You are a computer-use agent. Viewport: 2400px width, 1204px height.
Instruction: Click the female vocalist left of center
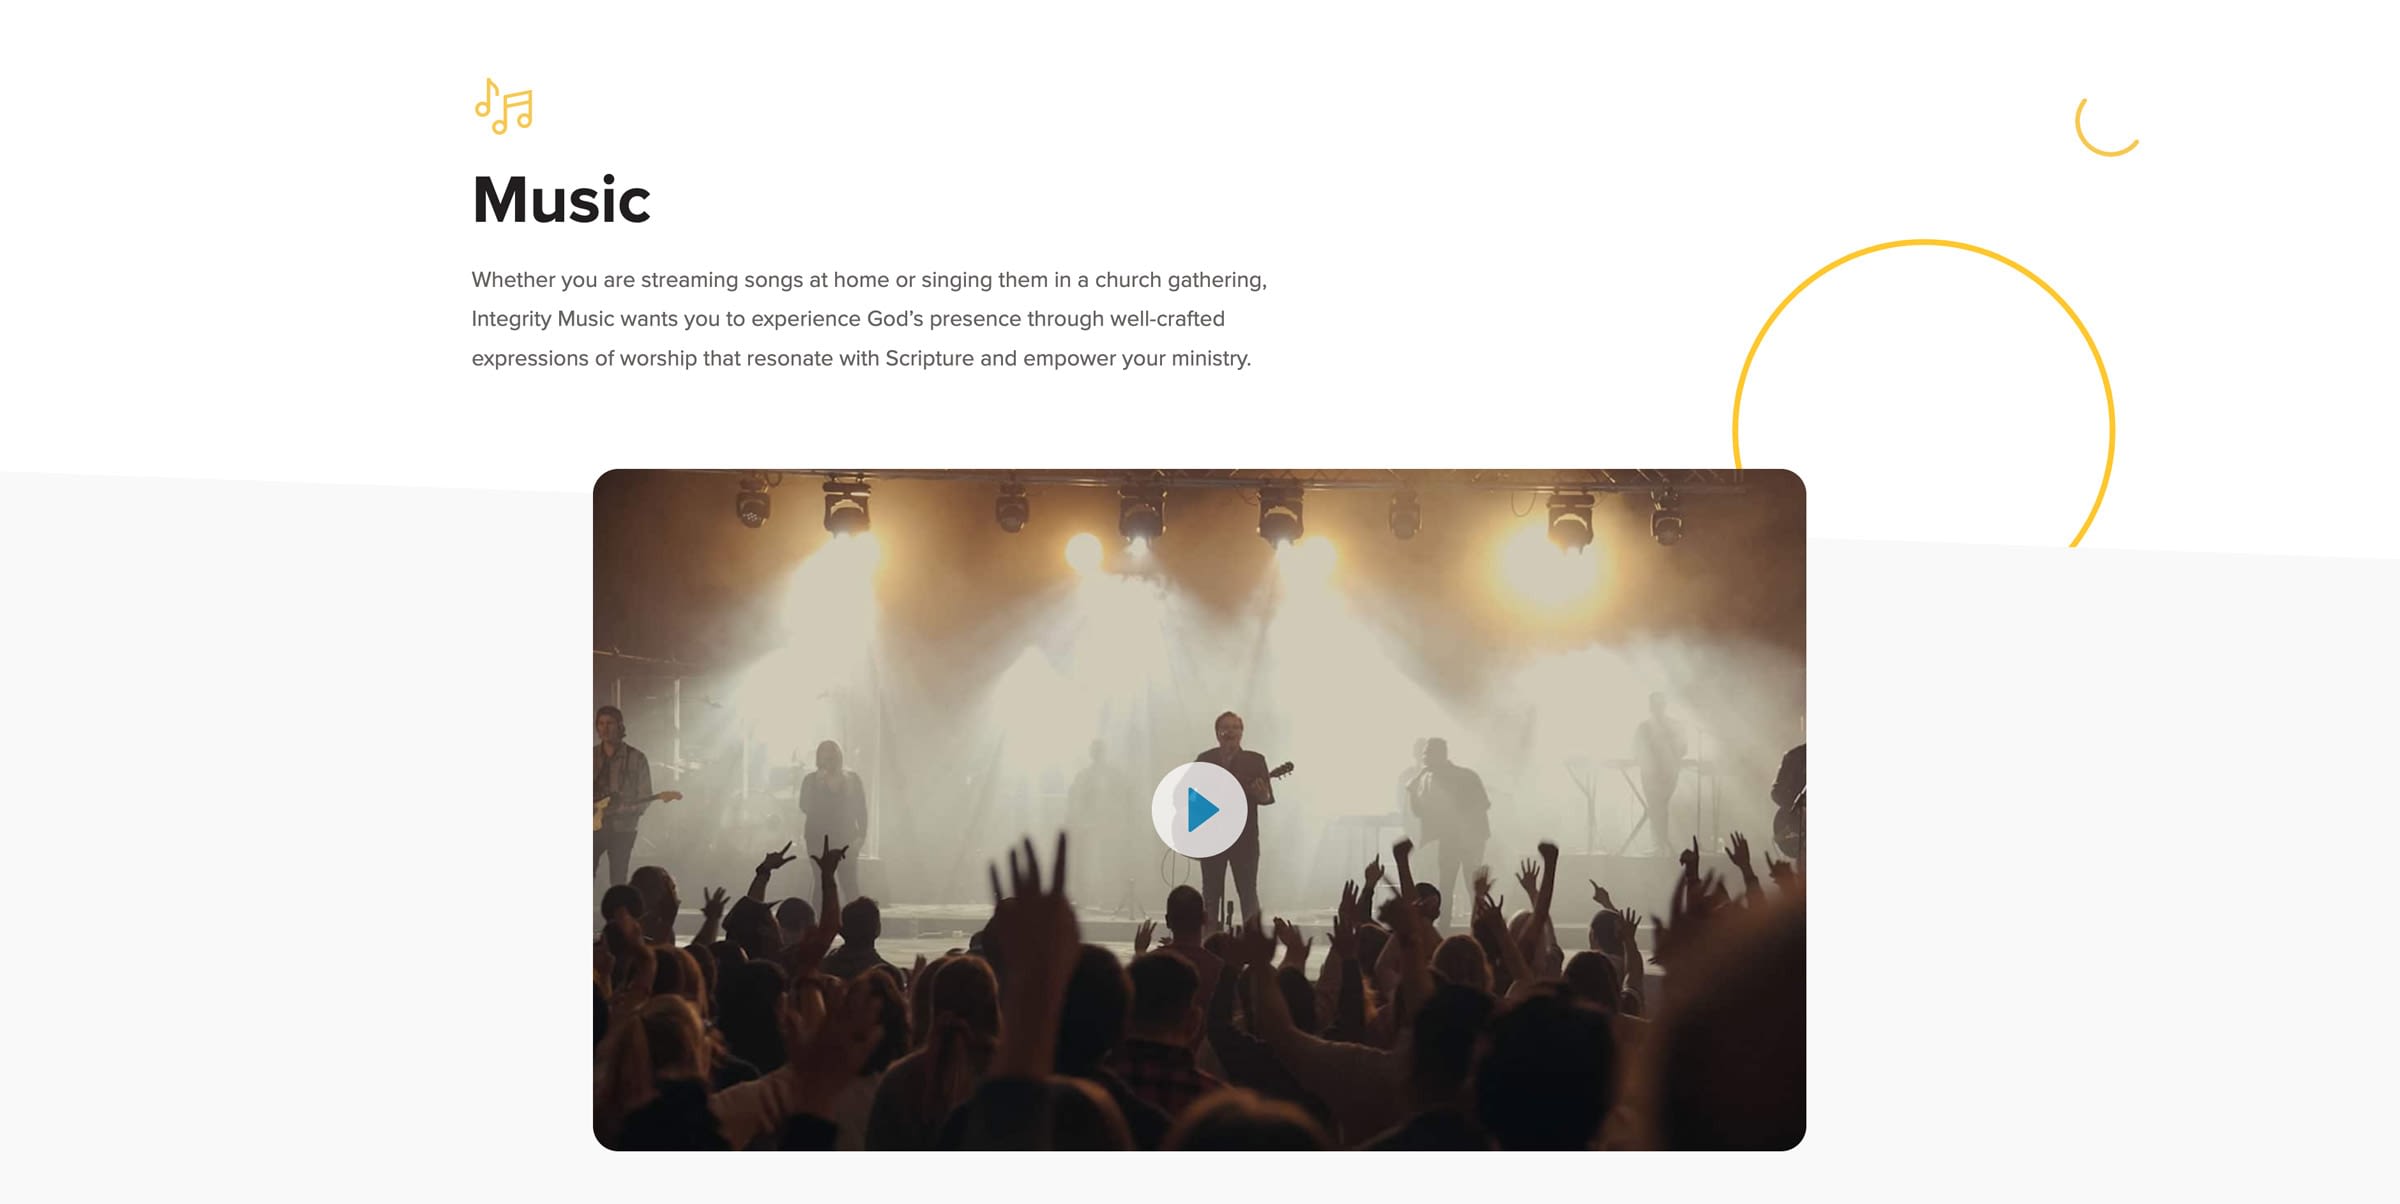(x=830, y=810)
